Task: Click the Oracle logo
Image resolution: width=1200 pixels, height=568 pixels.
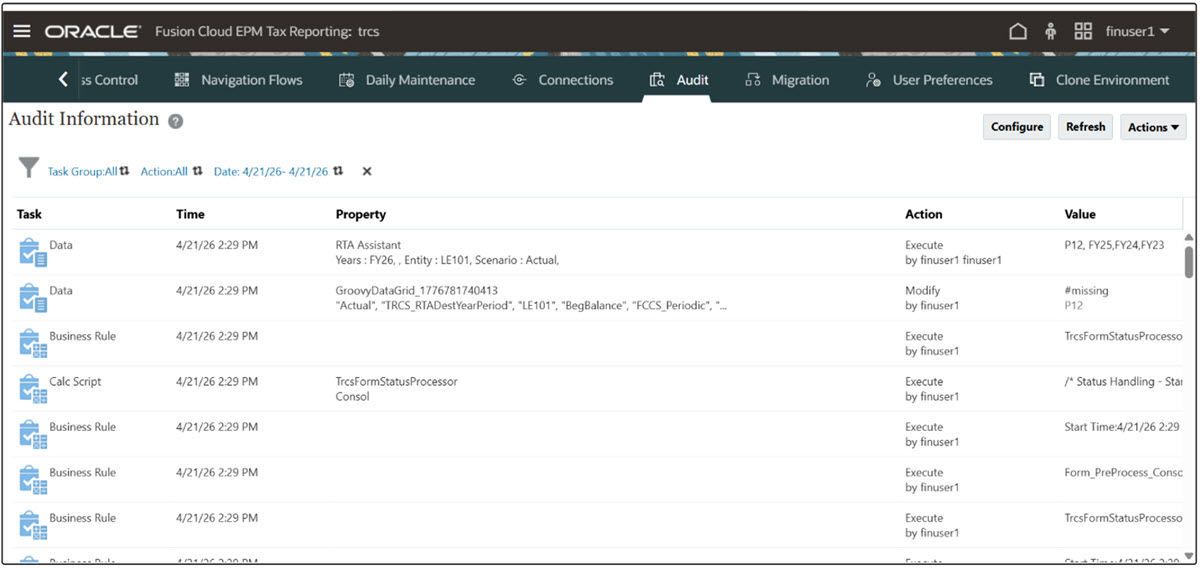Action: tap(92, 31)
